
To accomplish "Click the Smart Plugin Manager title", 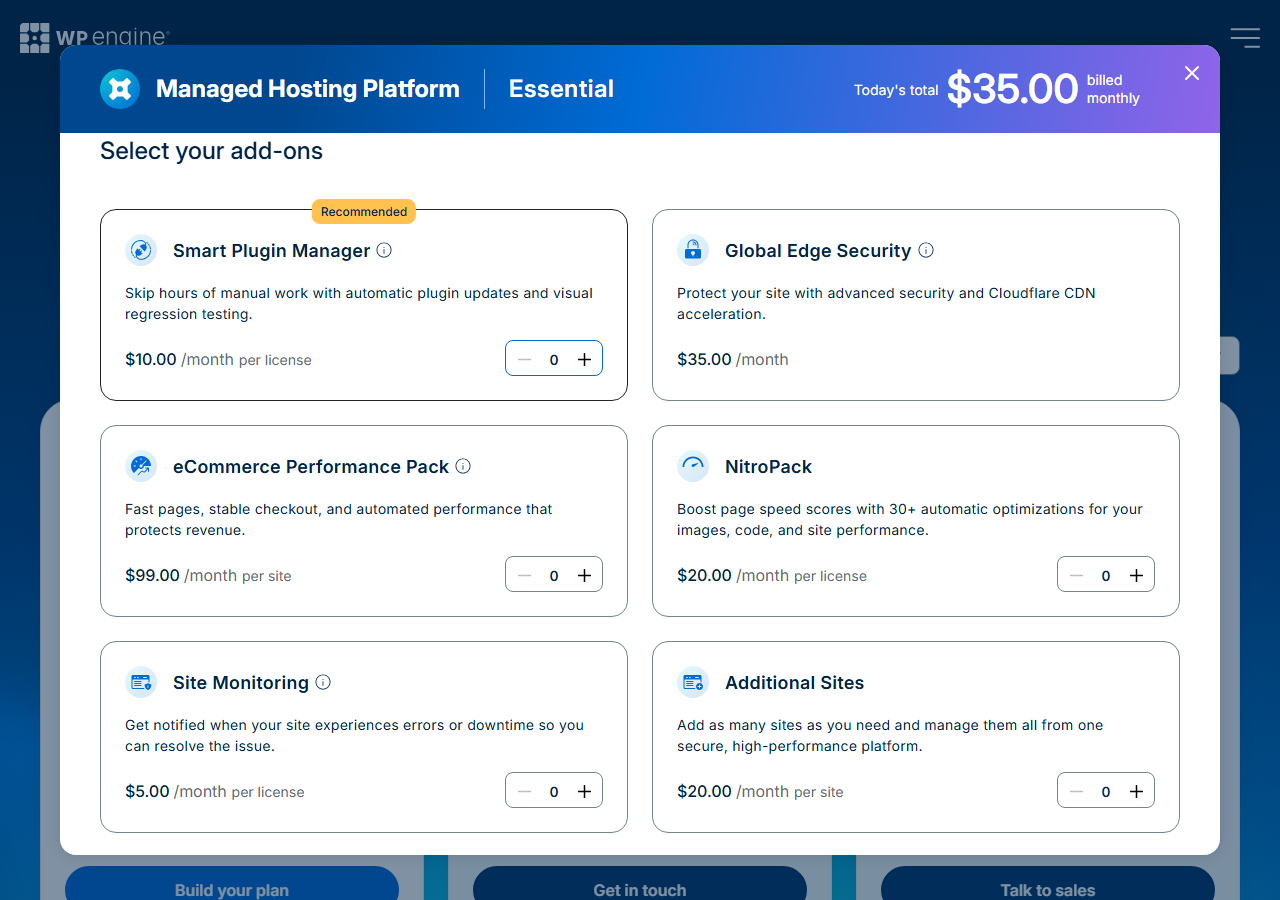I will (x=272, y=250).
